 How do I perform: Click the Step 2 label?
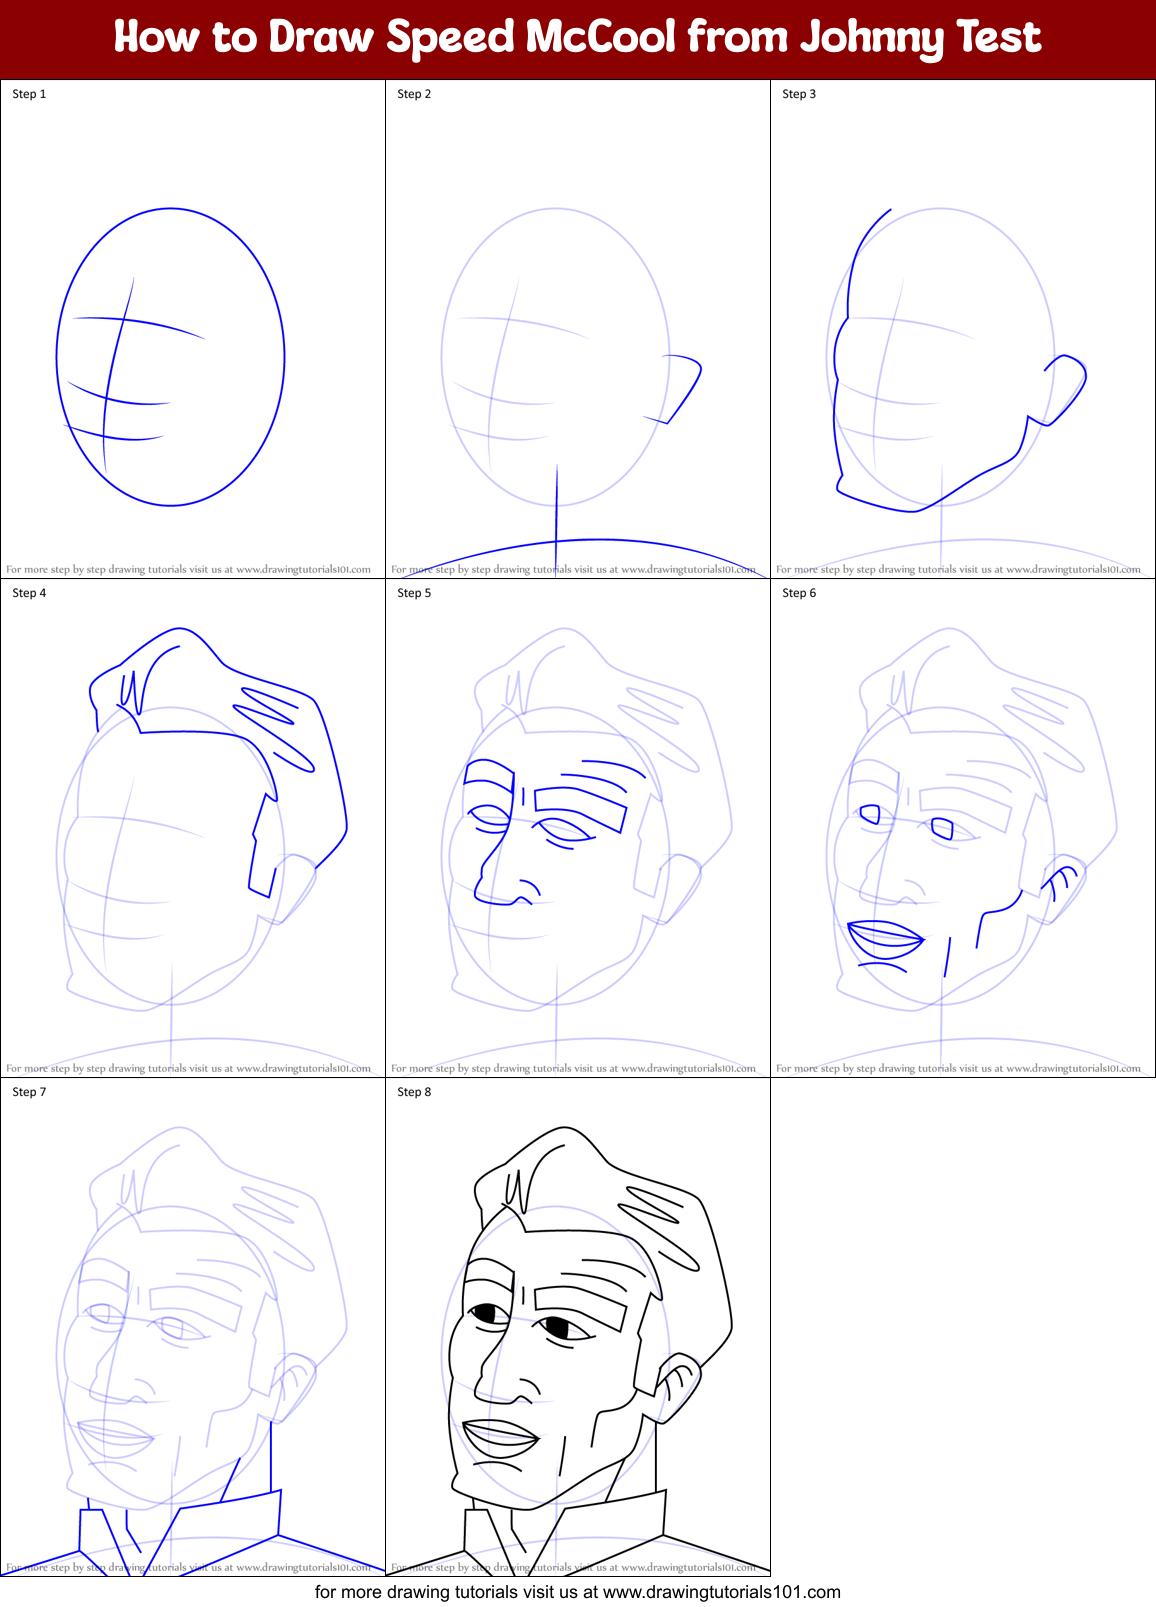[414, 94]
